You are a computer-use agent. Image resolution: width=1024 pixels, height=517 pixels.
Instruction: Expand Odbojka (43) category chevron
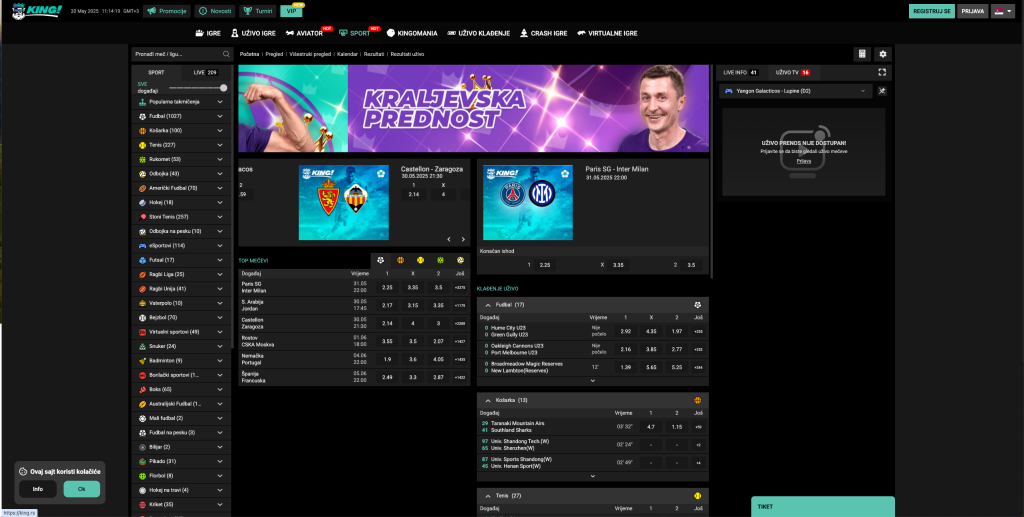click(220, 174)
